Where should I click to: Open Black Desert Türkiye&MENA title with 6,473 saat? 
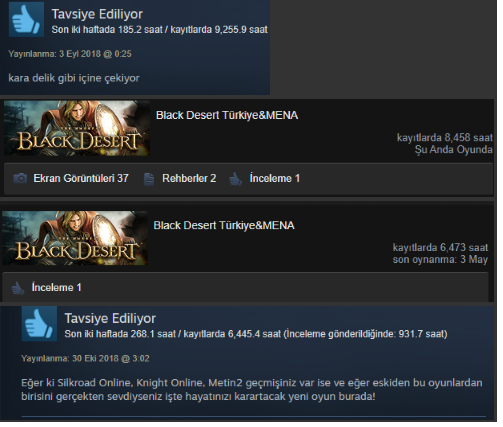224,226
